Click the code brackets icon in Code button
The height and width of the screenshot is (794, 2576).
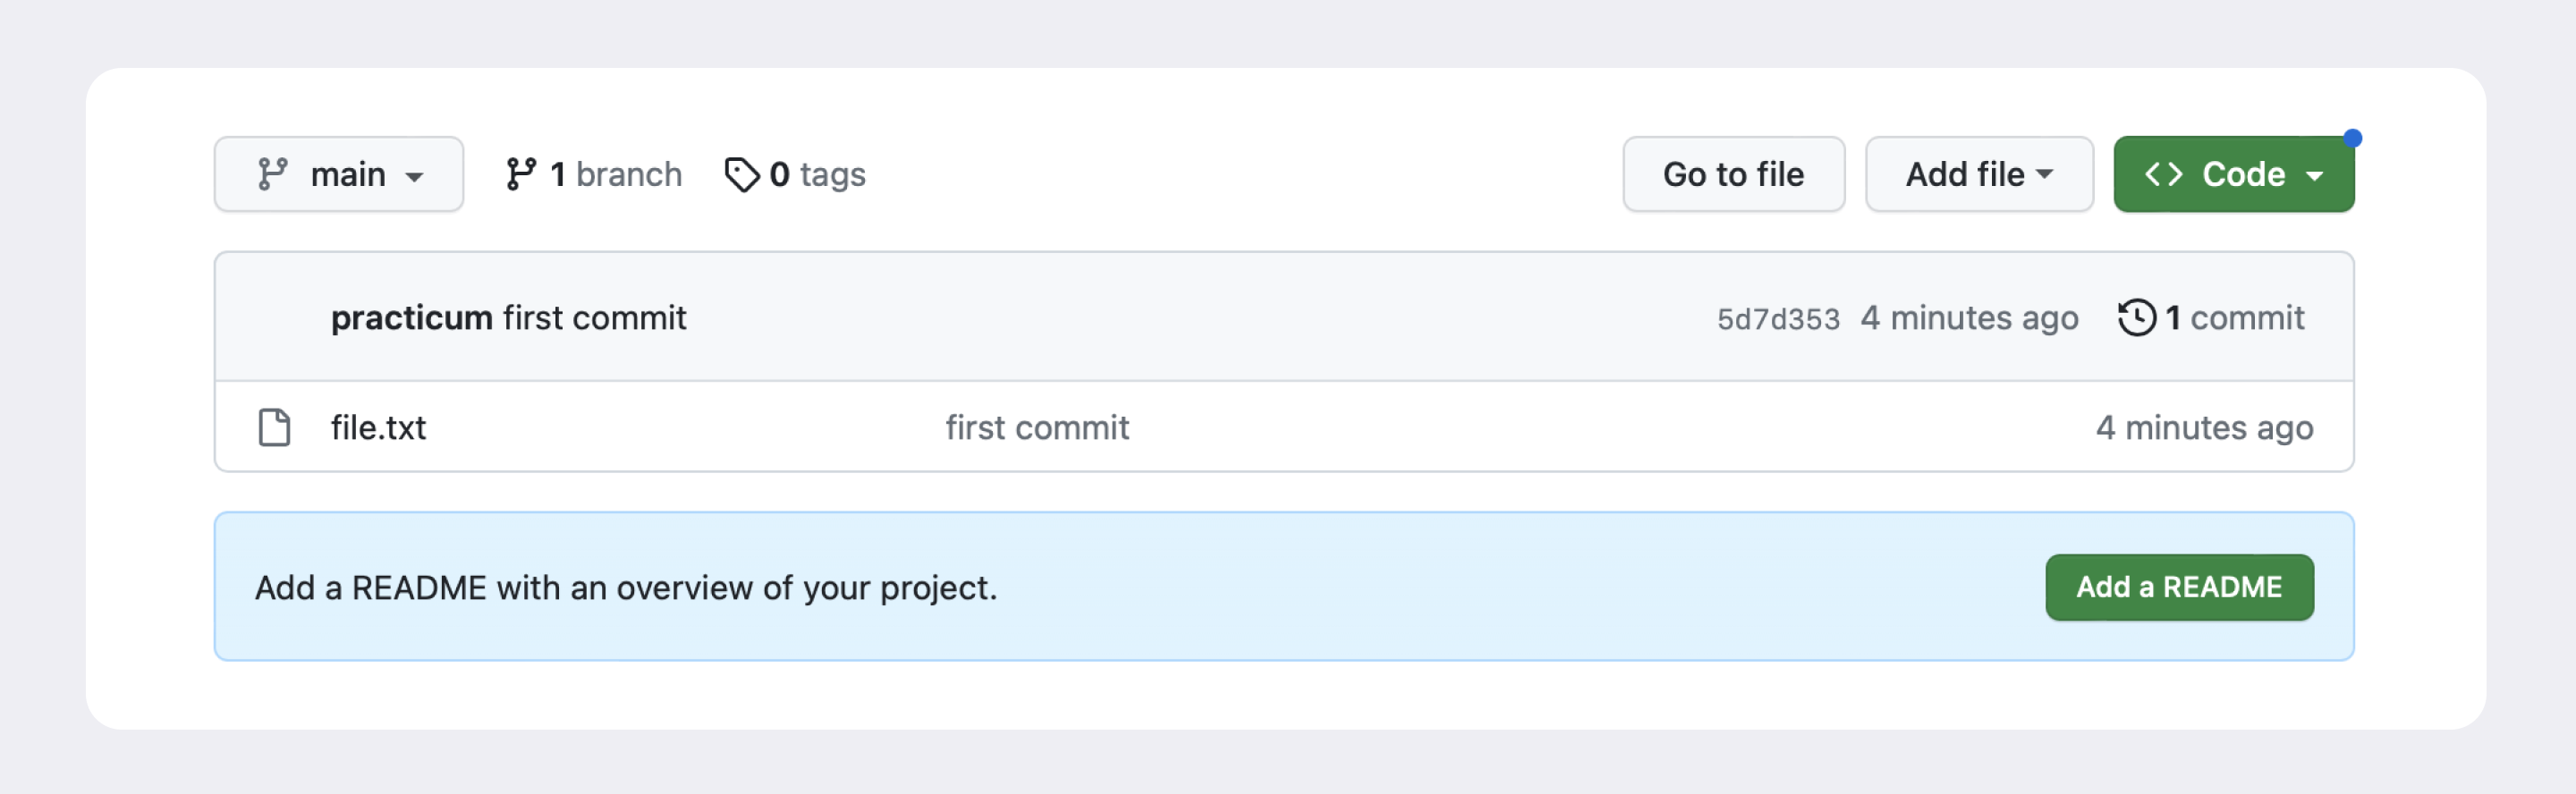click(2163, 174)
